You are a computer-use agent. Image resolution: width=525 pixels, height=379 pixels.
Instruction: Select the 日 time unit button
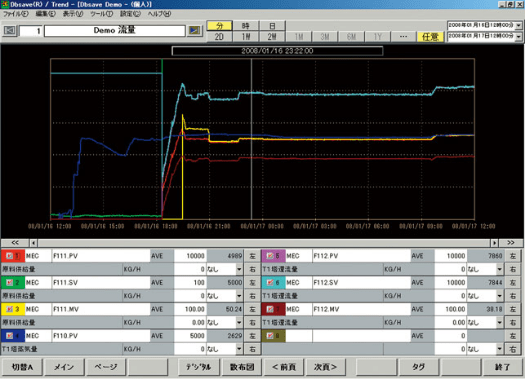point(272,26)
